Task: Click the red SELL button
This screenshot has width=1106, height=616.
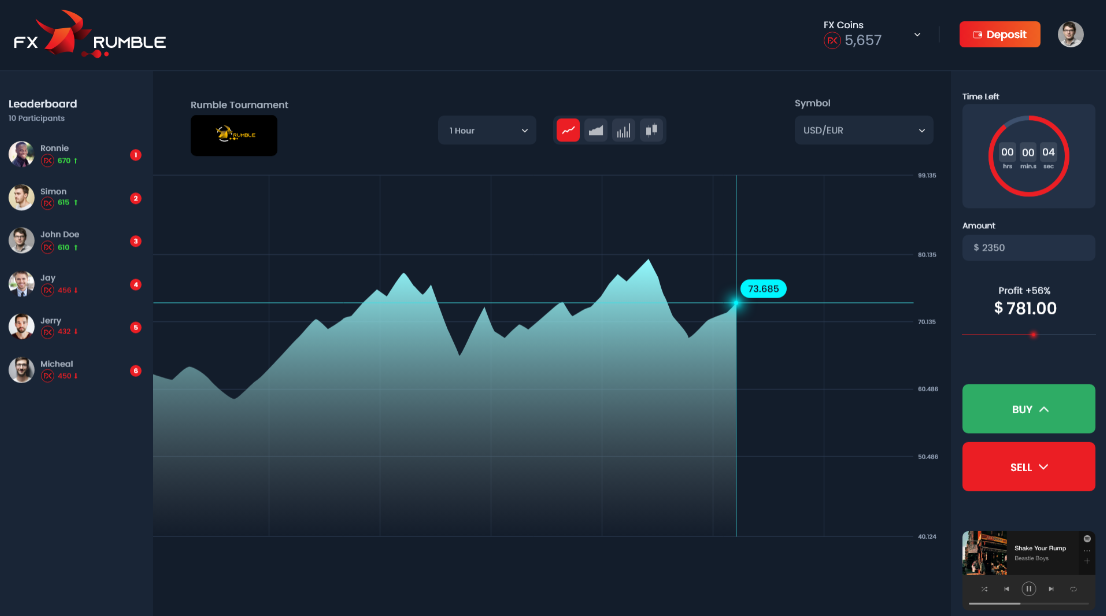Action: 1028,466
